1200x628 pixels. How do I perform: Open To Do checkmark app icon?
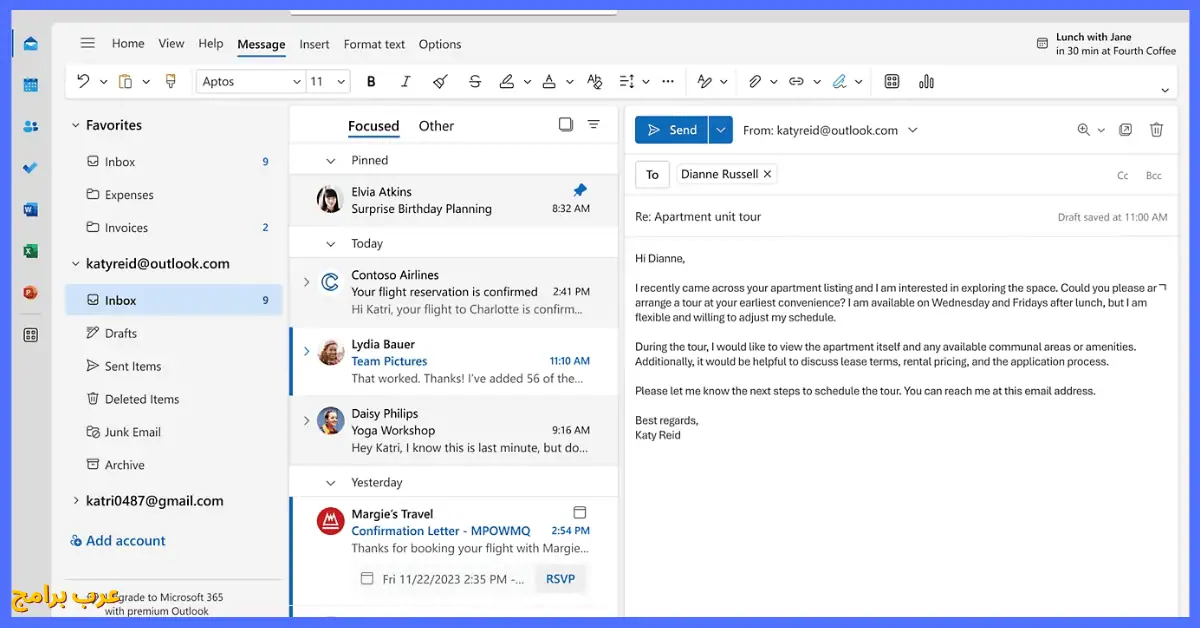31,168
